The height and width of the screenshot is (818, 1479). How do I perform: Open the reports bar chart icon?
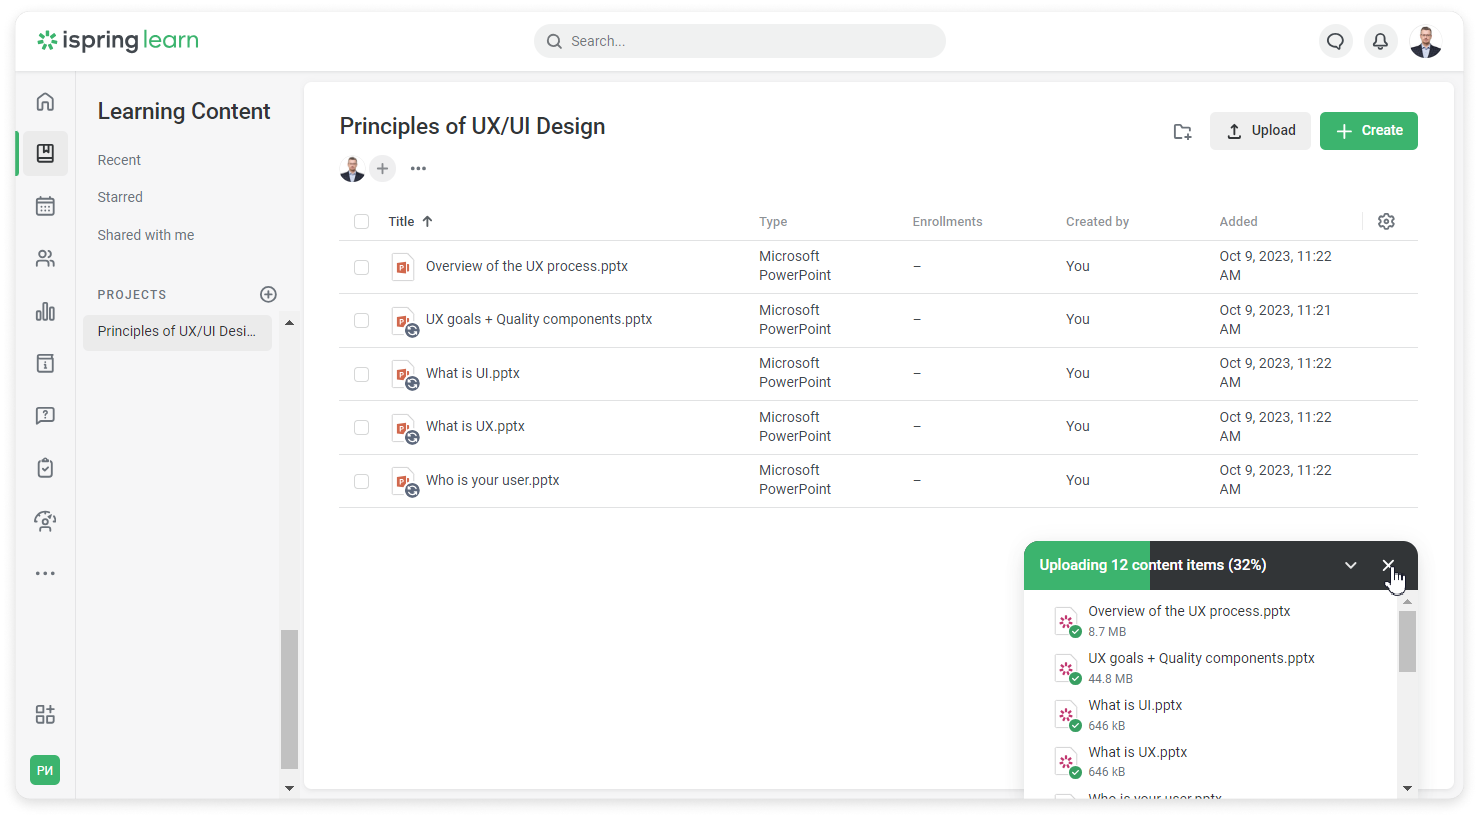pos(45,311)
